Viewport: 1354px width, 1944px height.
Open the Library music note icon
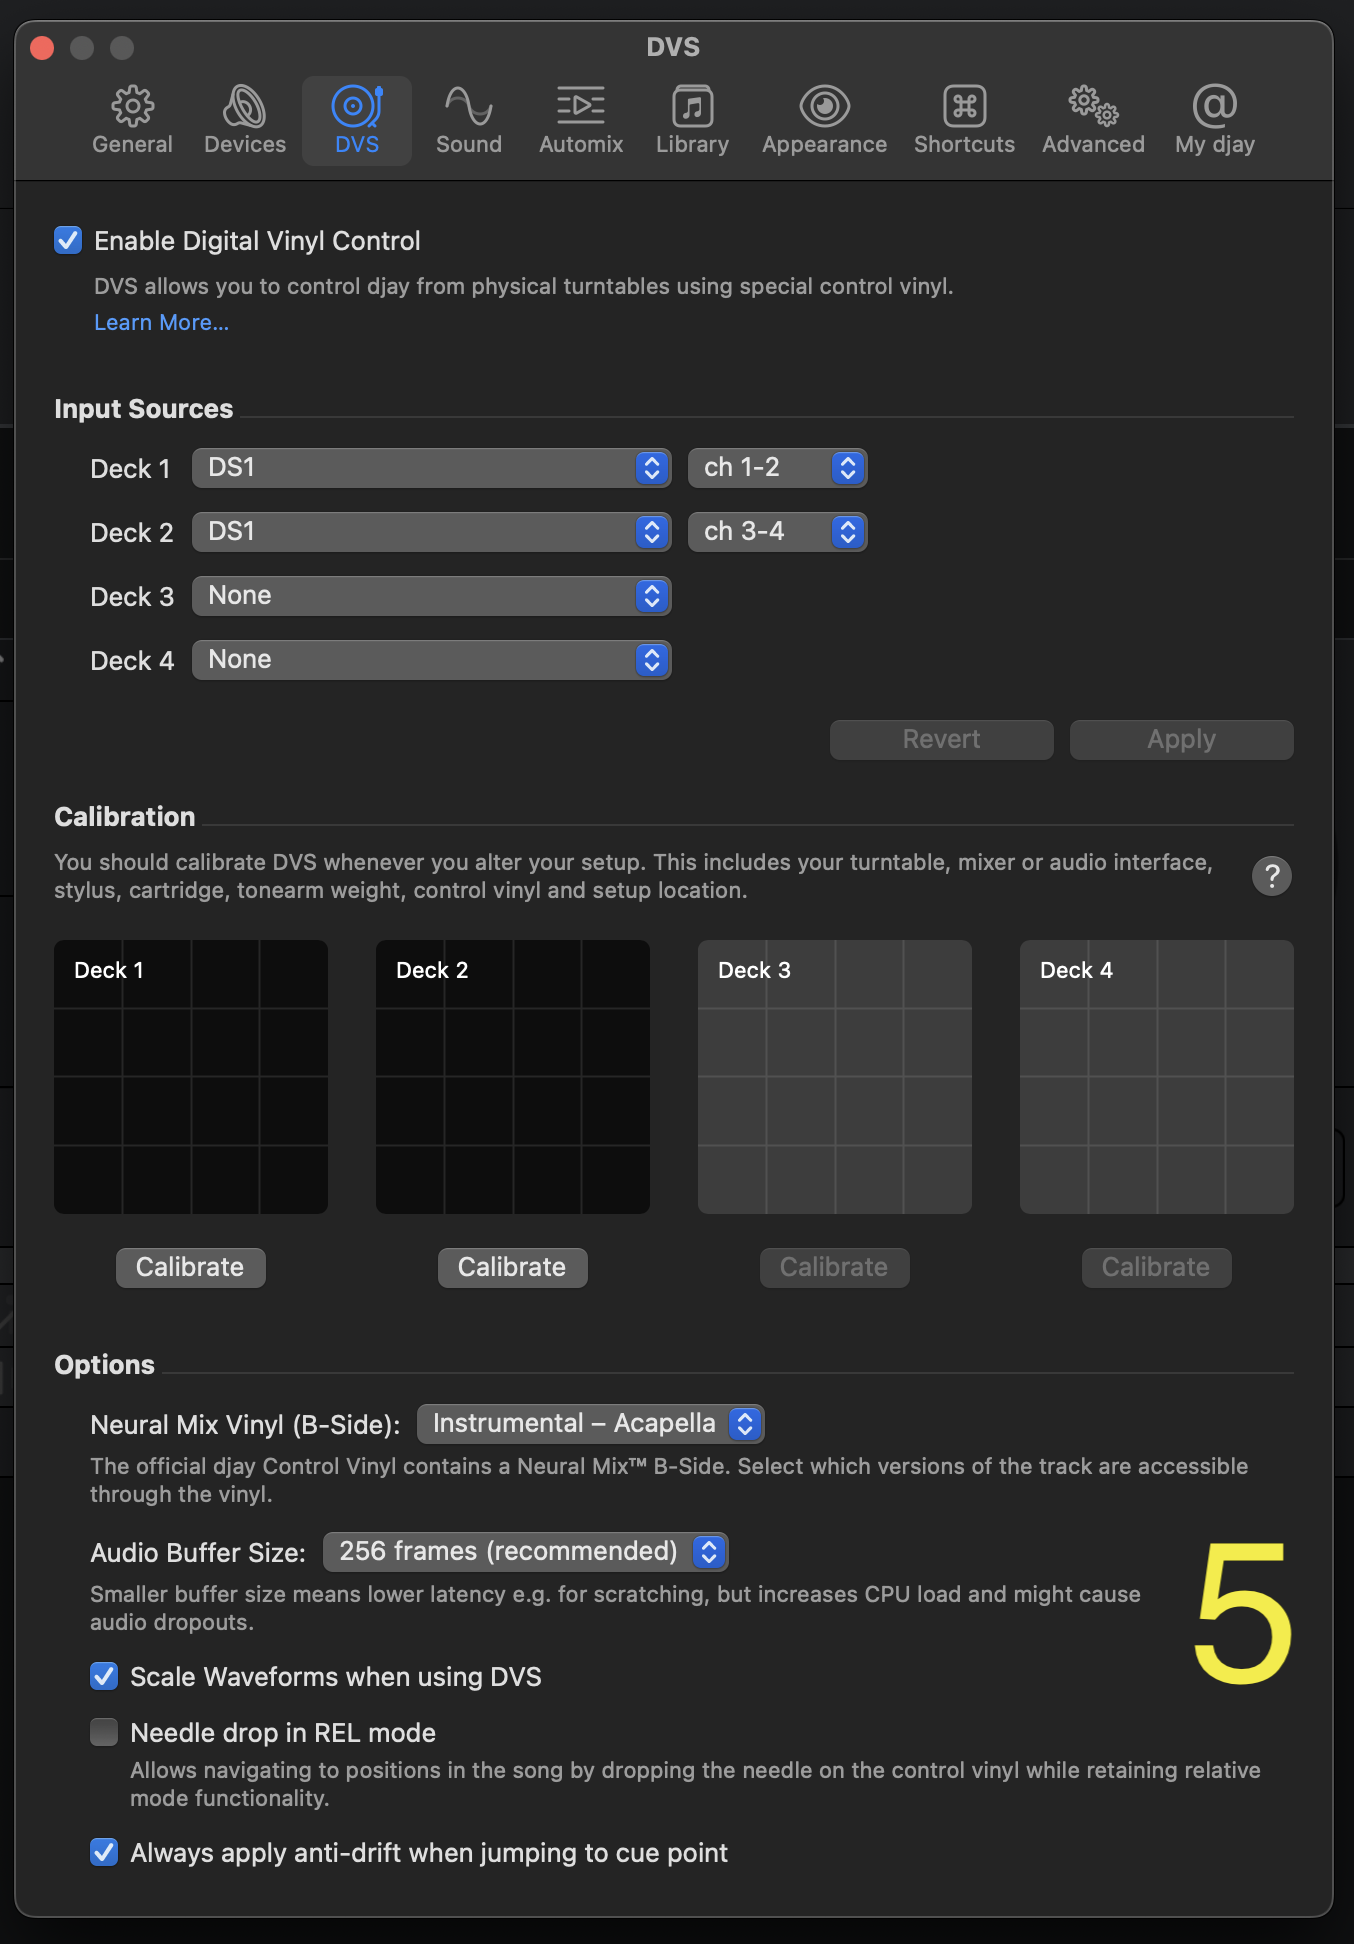pos(692,107)
